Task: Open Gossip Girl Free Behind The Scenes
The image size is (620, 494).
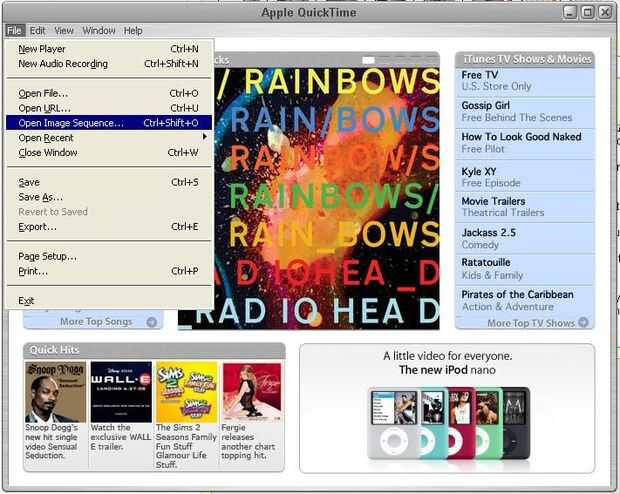Action: [x=525, y=112]
